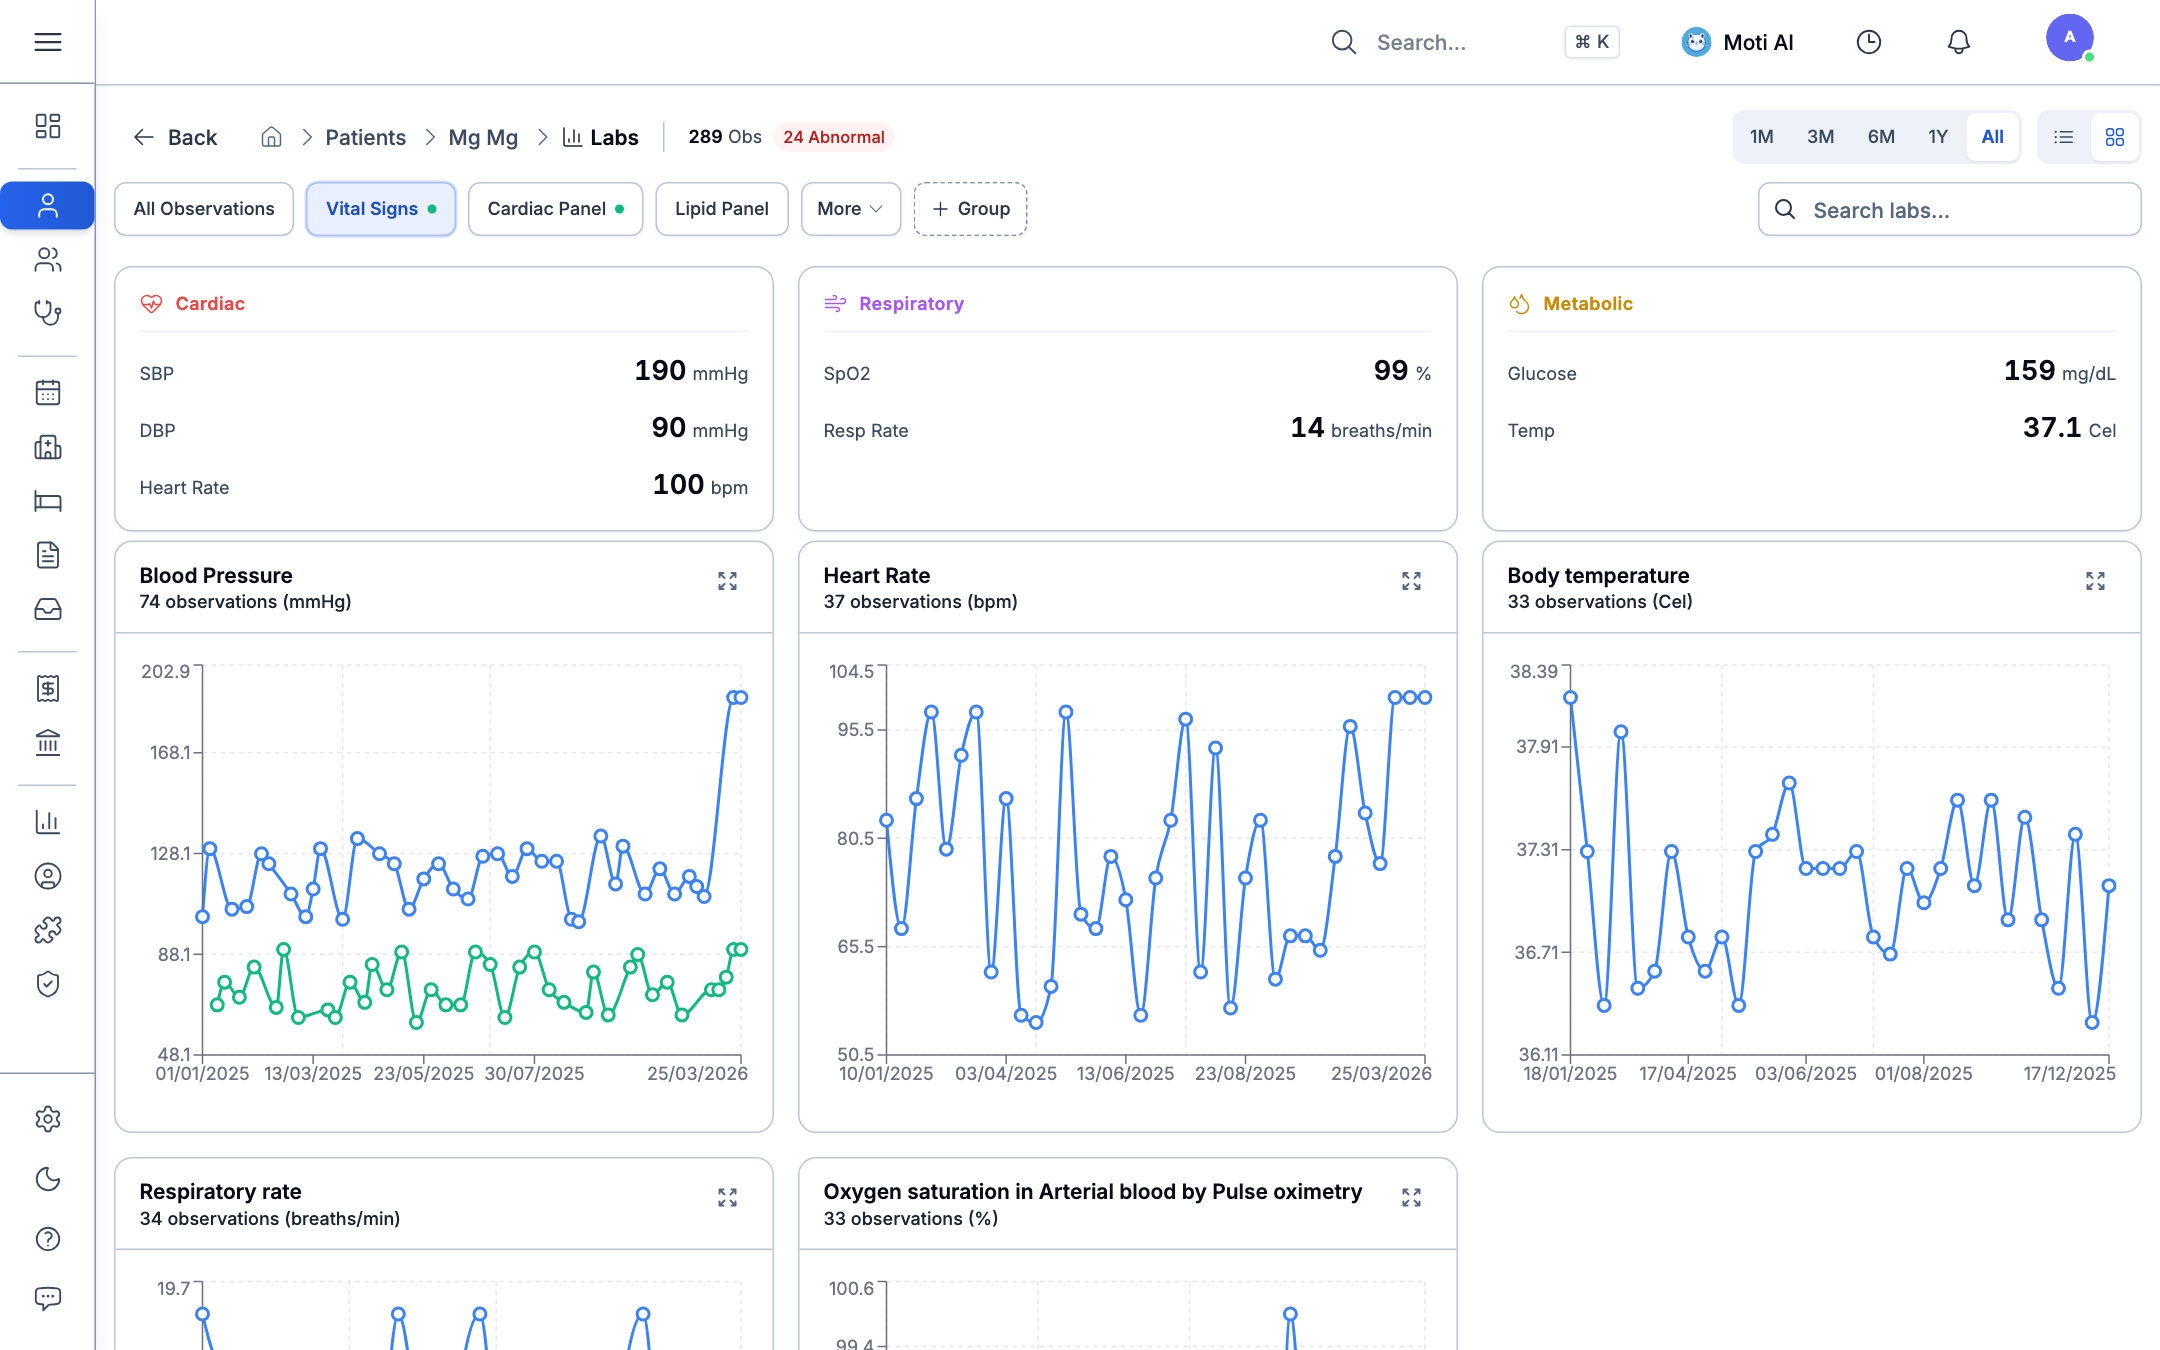Go to the home breadcrumb icon
Image resolution: width=2160 pixels, height=1350 pixels.
(x=271, y=137)
